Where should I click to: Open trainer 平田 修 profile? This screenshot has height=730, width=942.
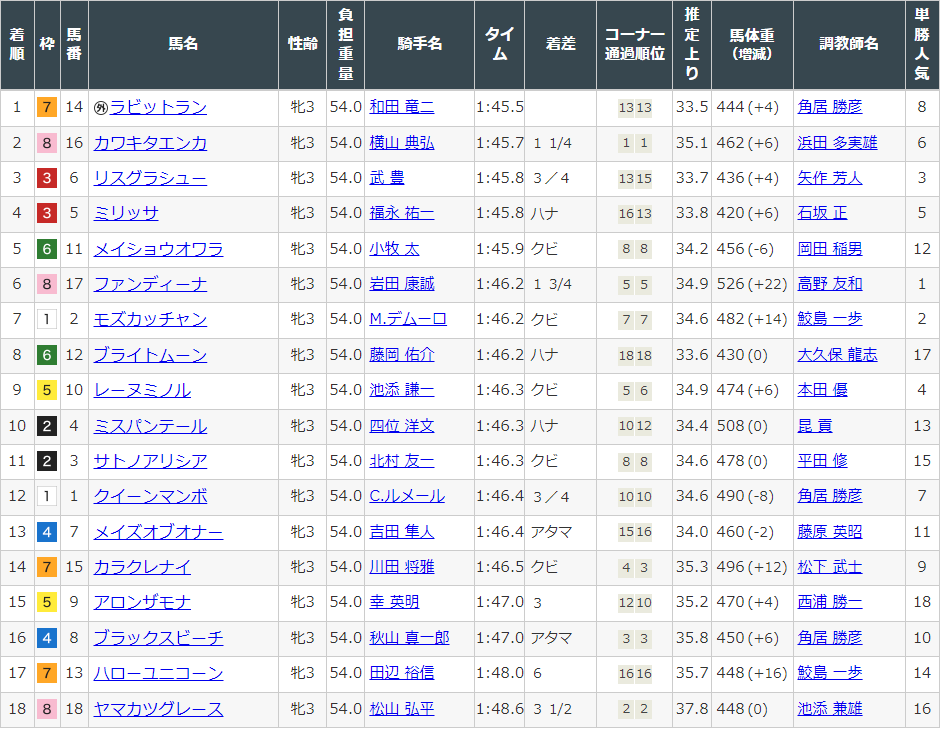pos(822,461)
